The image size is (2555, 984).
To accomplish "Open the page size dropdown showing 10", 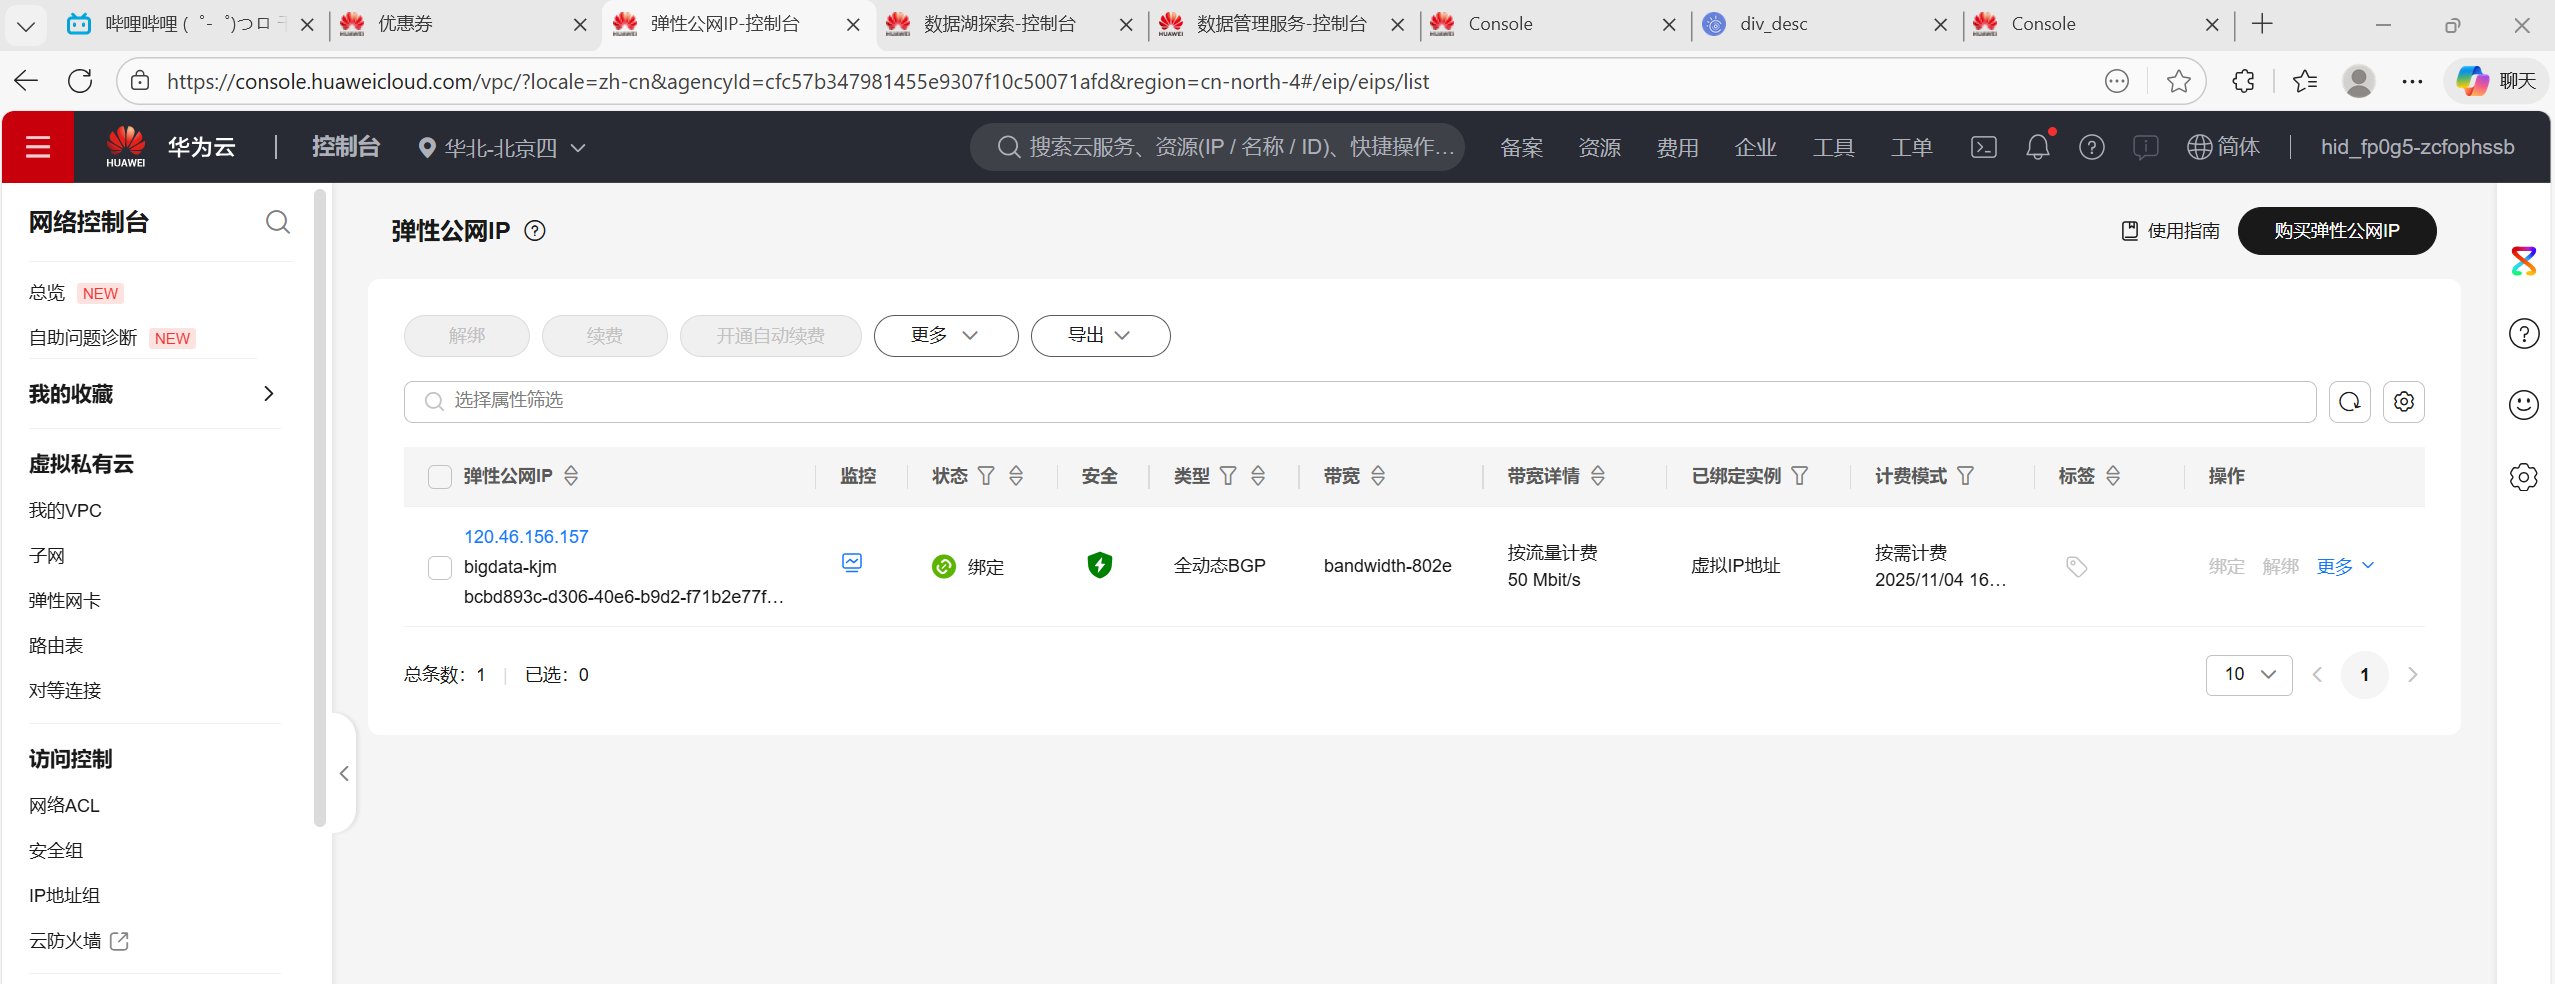I will coord(2248,674).
